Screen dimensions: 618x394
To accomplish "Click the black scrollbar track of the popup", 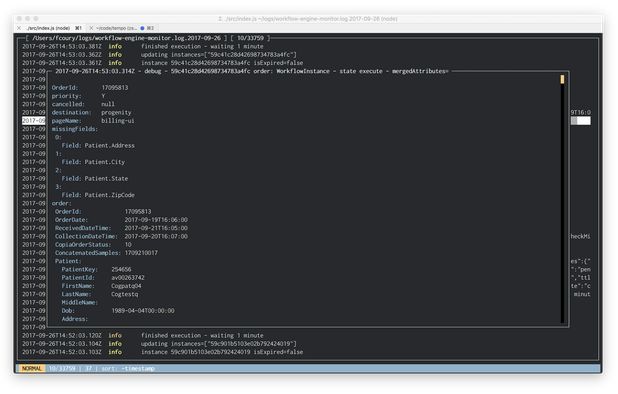I will click(x=562, y=203).
